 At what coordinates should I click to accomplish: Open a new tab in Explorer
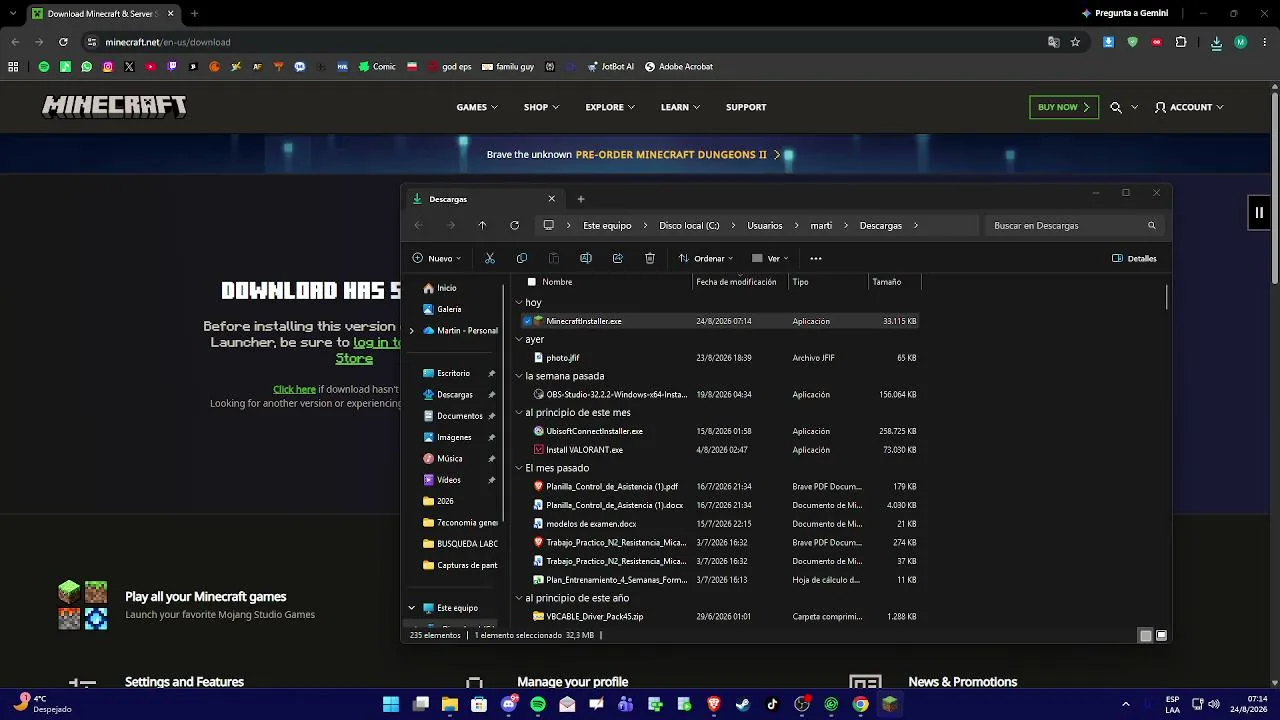[x=581, y=199]
